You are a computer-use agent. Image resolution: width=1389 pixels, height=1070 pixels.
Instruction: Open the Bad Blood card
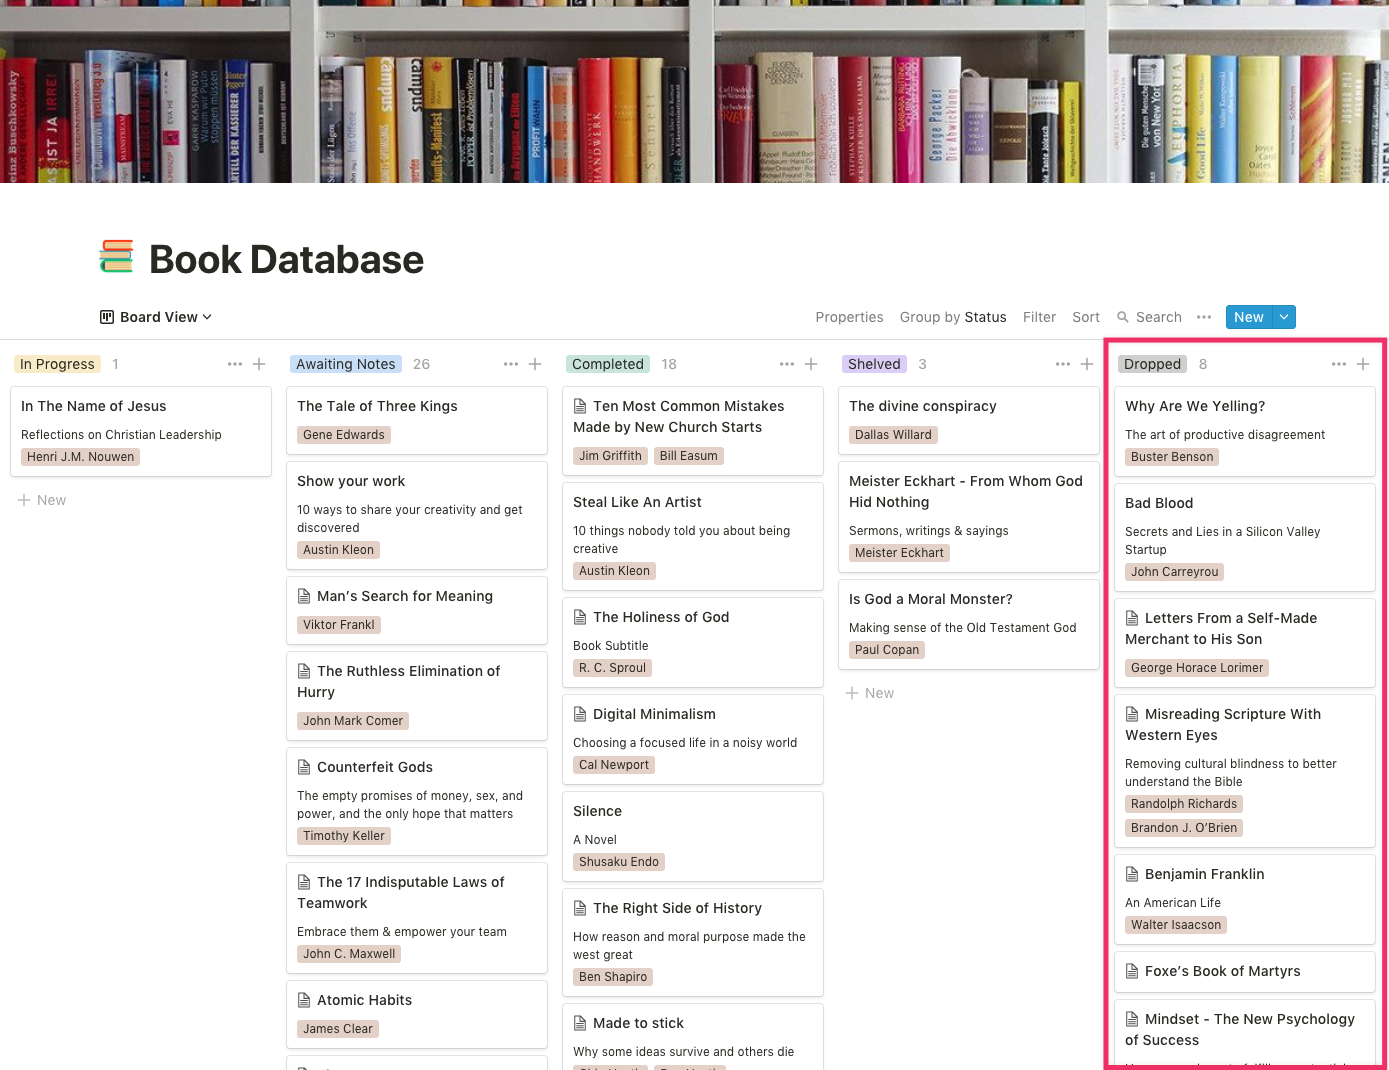[1245, 537]
